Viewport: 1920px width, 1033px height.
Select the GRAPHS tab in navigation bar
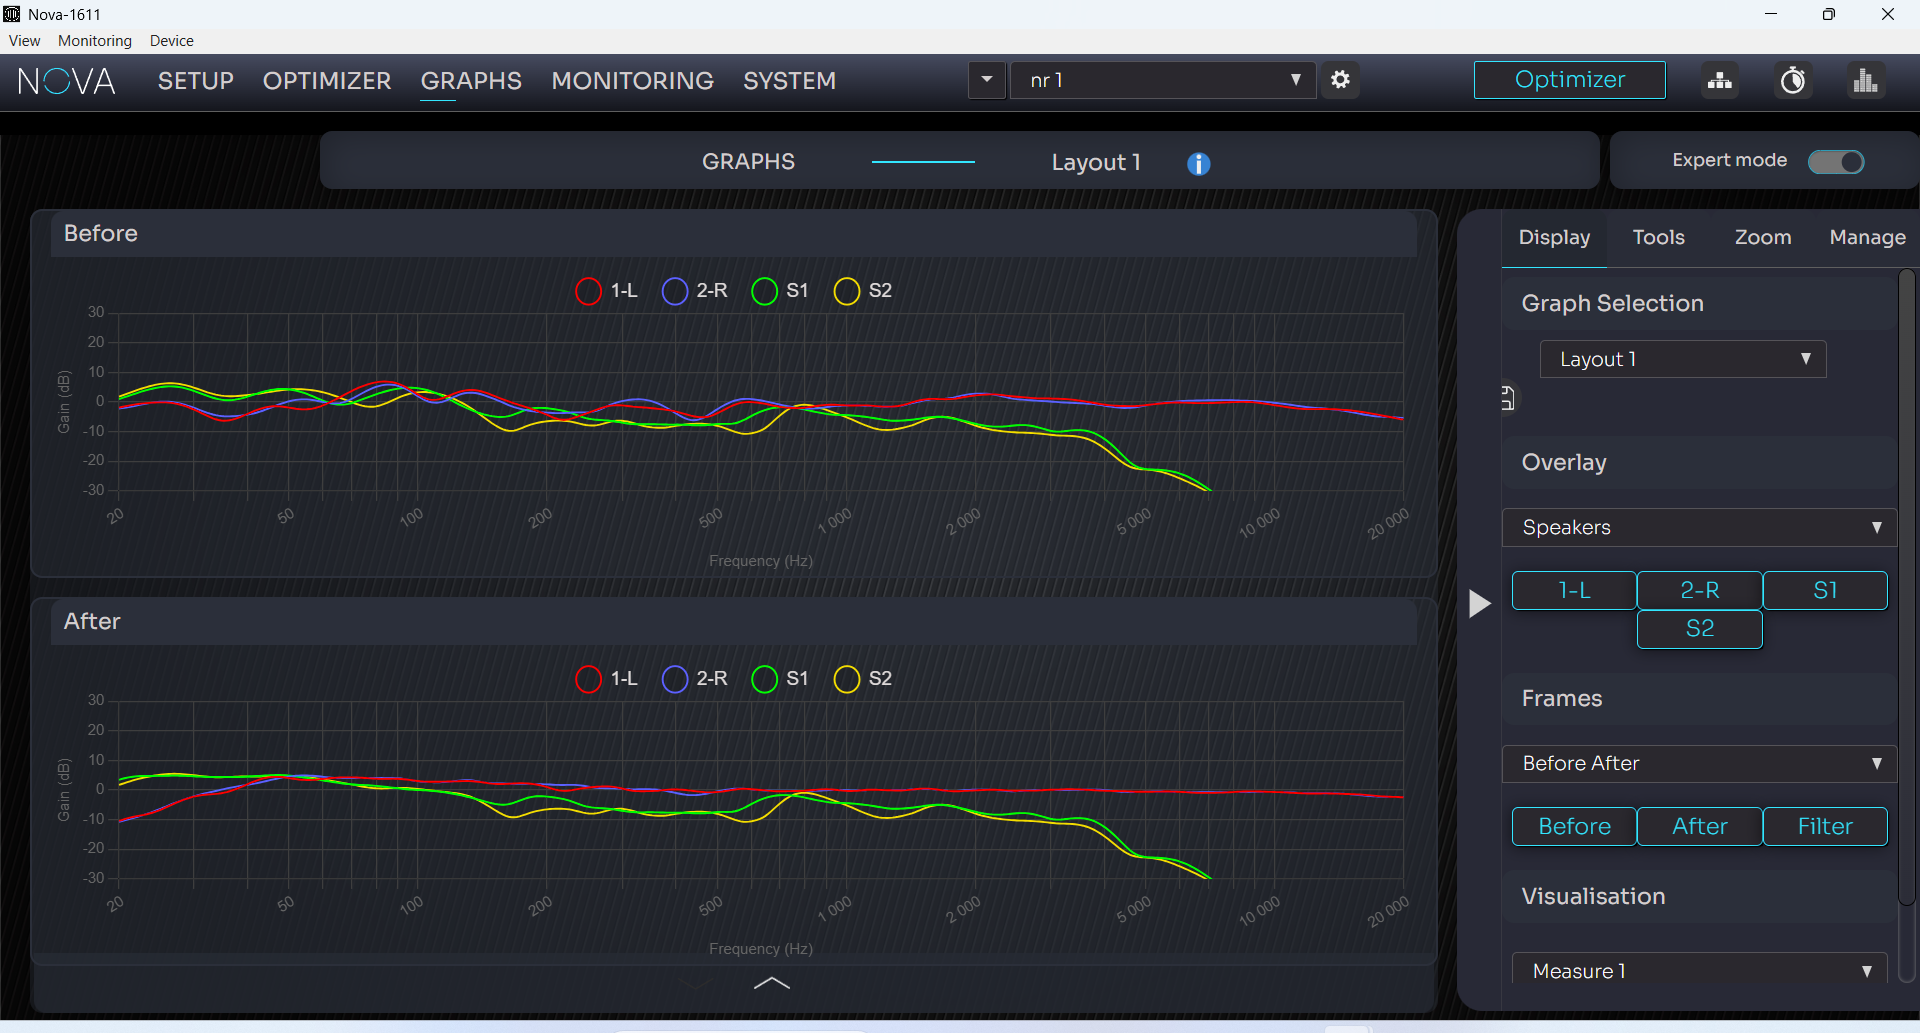click(471, 81)
